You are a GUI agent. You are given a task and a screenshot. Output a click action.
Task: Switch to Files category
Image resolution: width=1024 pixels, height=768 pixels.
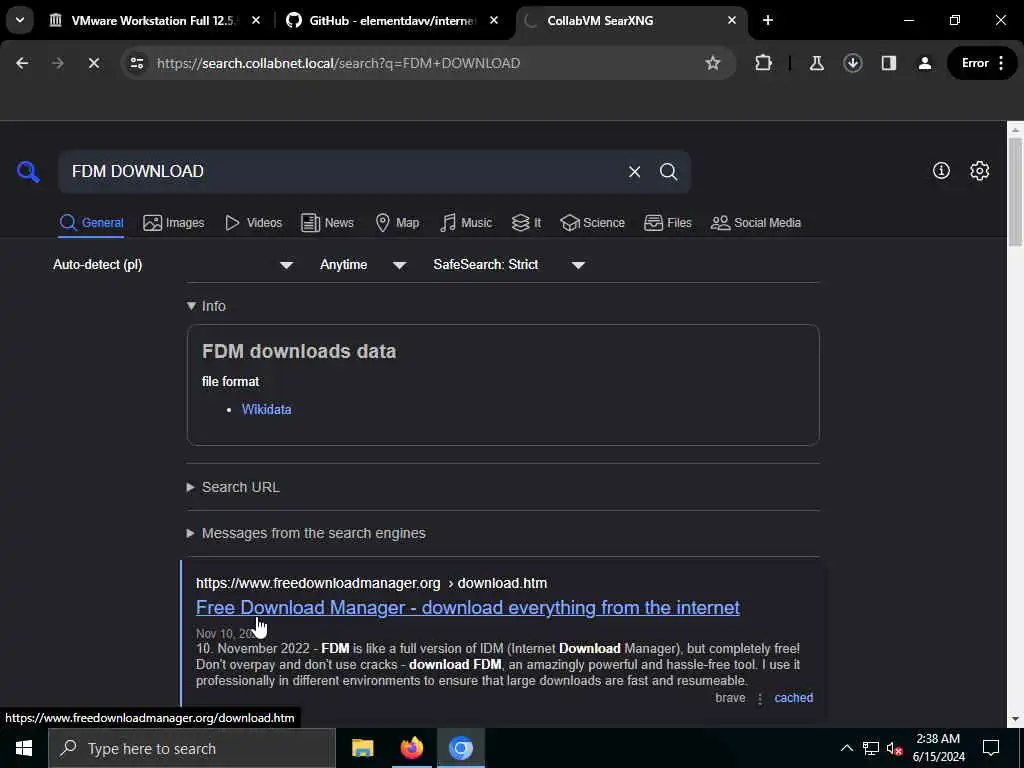[x=667, y=223]
